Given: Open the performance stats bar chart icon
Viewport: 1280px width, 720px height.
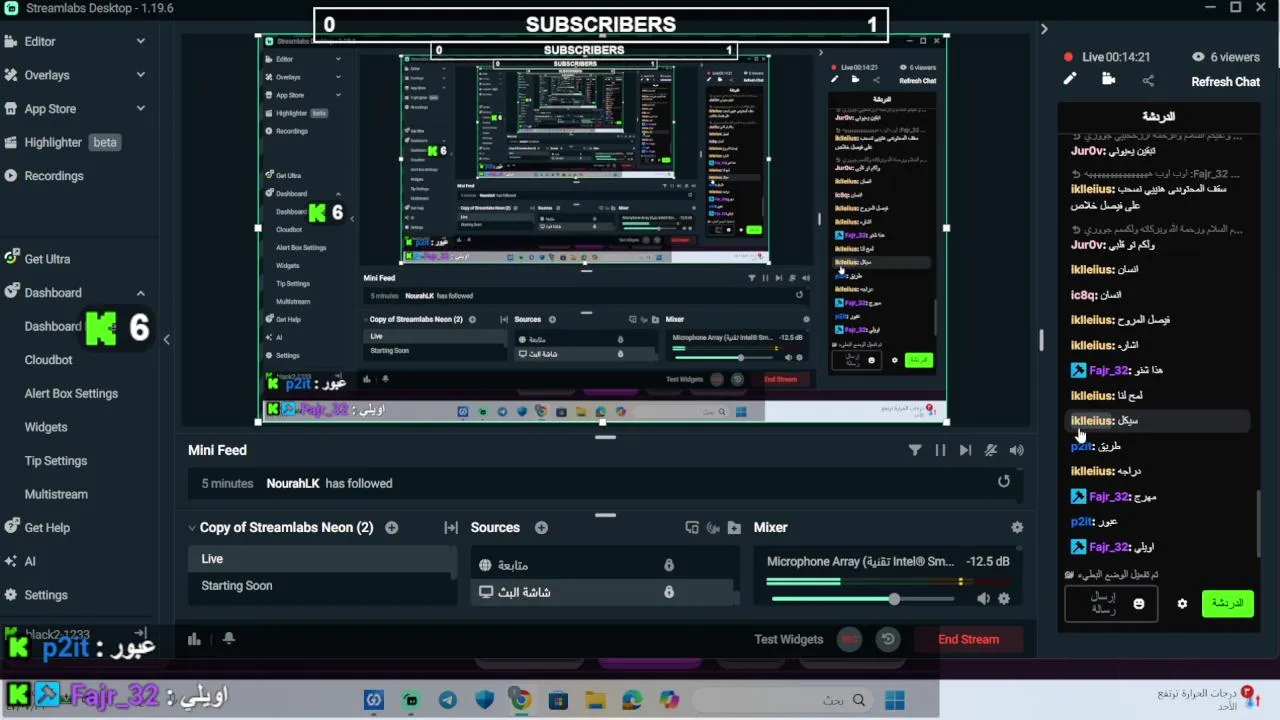Looking at the screenshot, I should point(194,639).
